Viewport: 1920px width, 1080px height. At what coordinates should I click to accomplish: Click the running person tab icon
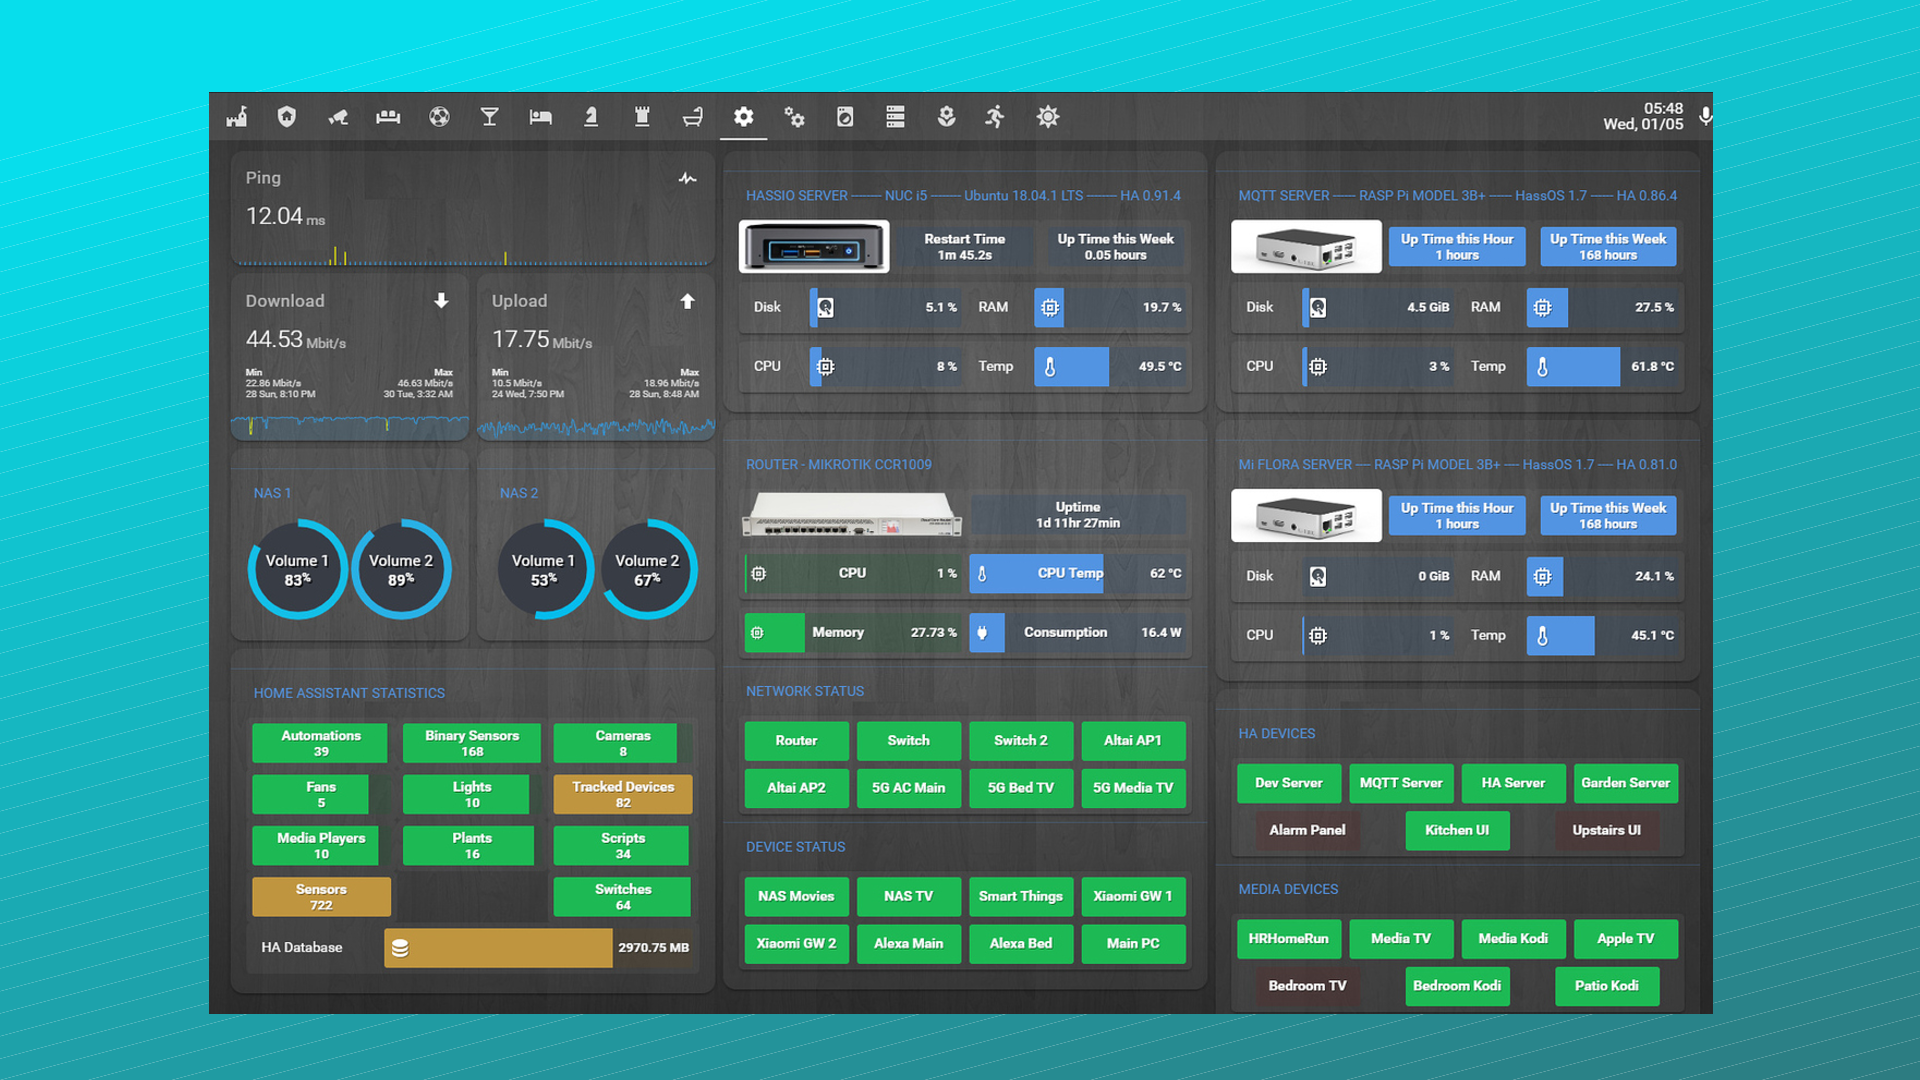pos(994,117)
